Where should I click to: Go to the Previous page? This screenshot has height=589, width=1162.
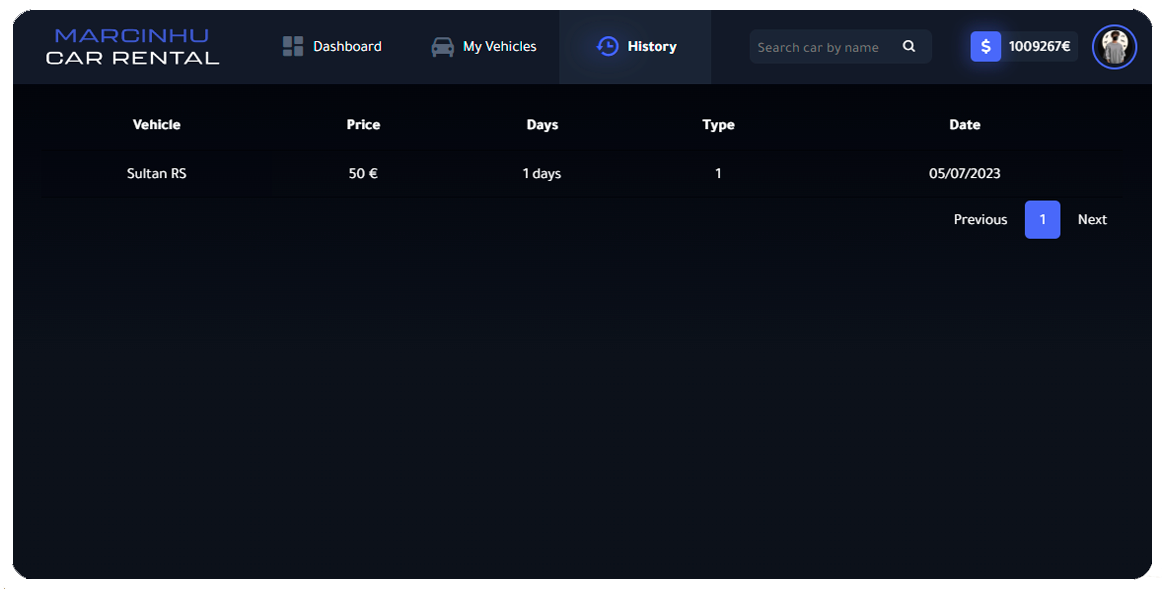979,219
